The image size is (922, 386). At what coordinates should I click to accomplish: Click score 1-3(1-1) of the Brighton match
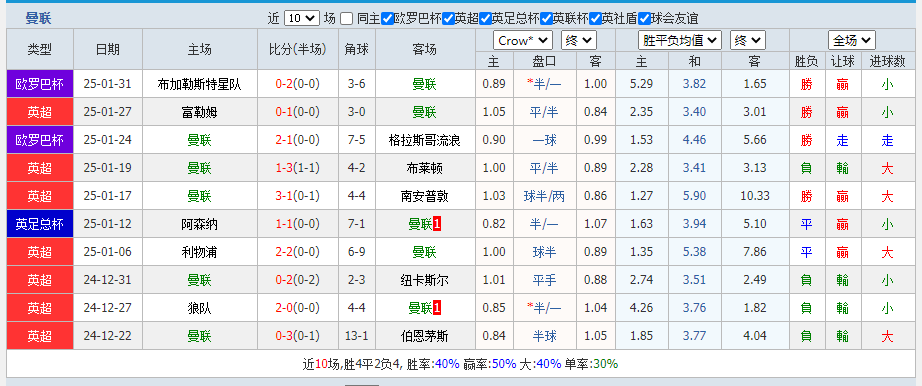298,168
